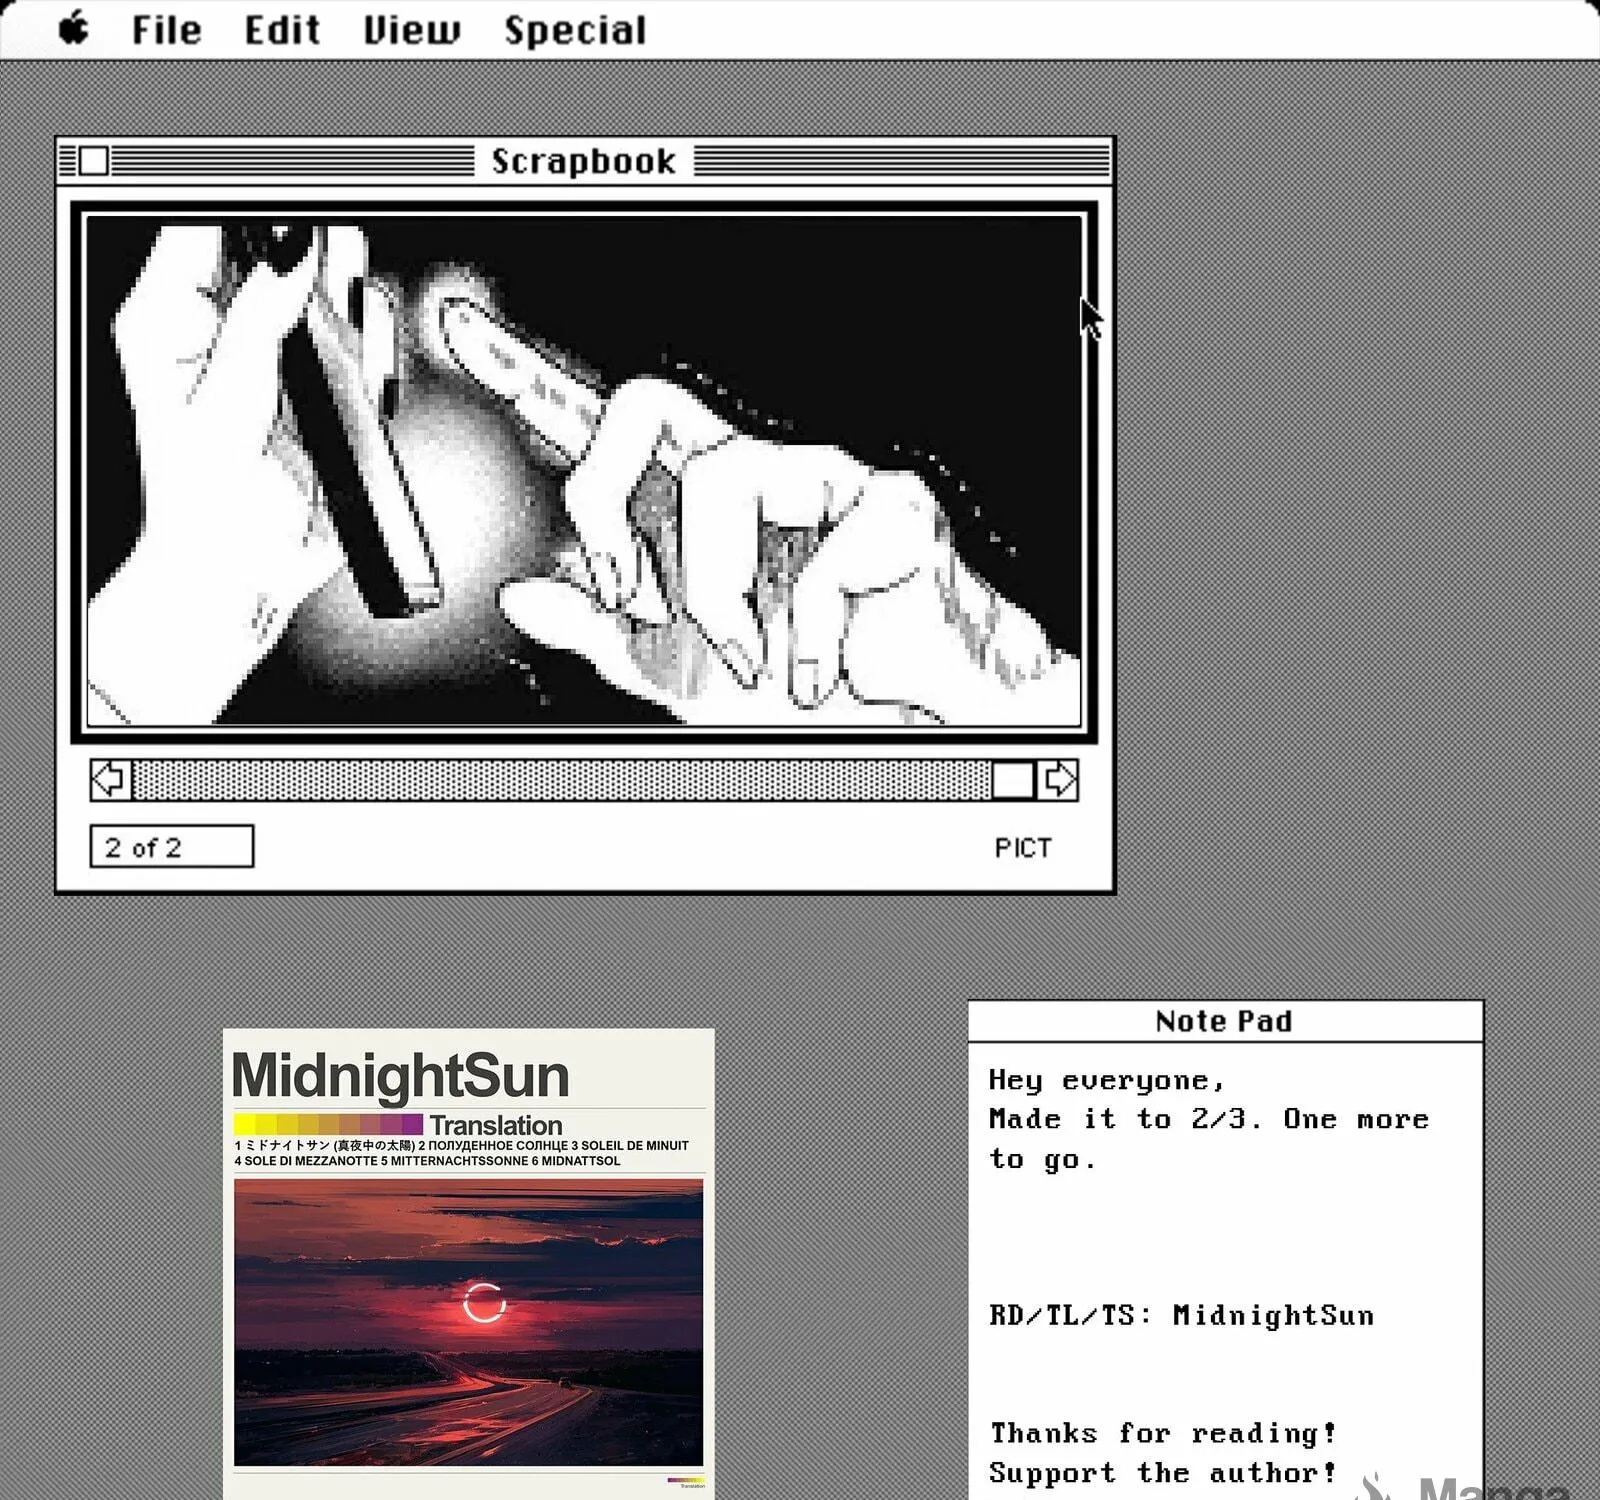Click the 'Hey everyone,' line in Note Pad
The width and height of the screenshot is (1600, 1500).
tap(1106, 1081)
